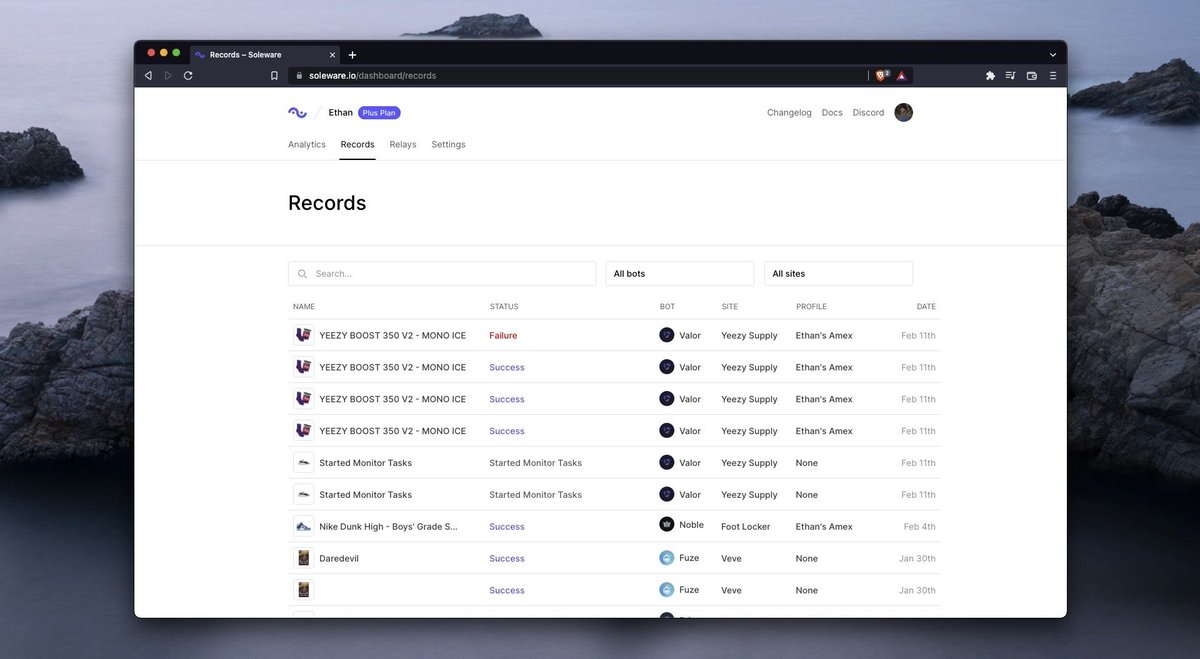Click the Noble bot icon
1200x659 pixels.
[x=667, y=525]
